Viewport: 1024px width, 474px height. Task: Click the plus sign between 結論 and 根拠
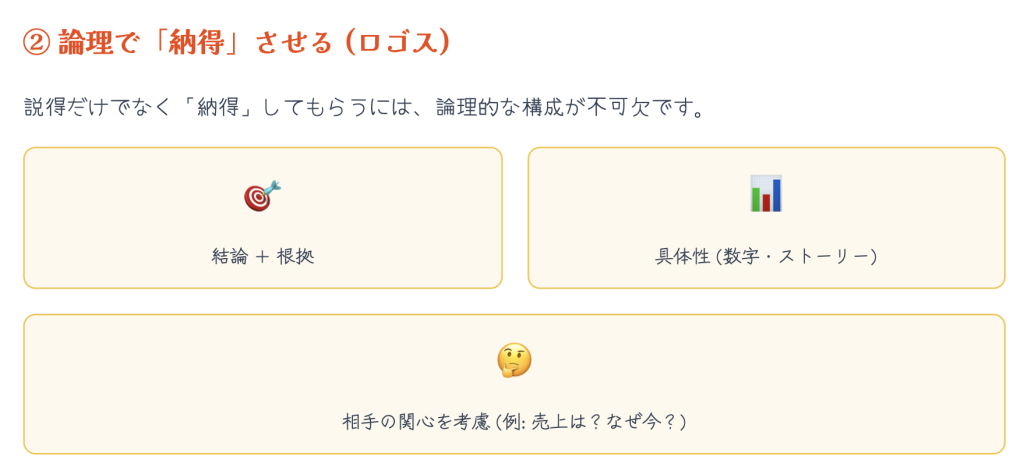[x=263, y=256]
